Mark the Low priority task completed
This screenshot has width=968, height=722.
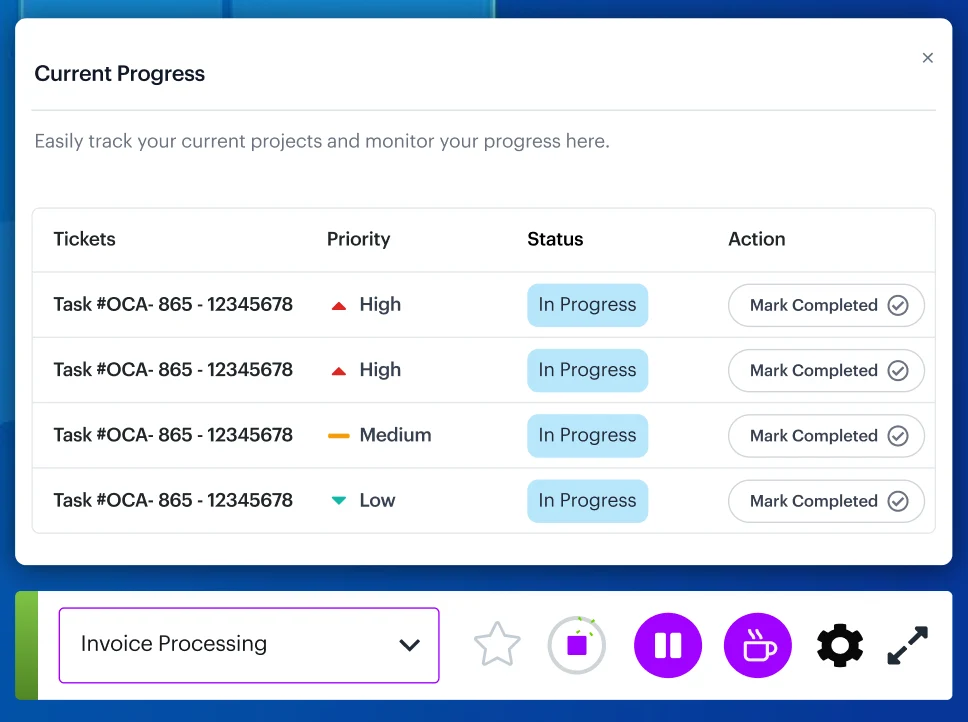826,501
